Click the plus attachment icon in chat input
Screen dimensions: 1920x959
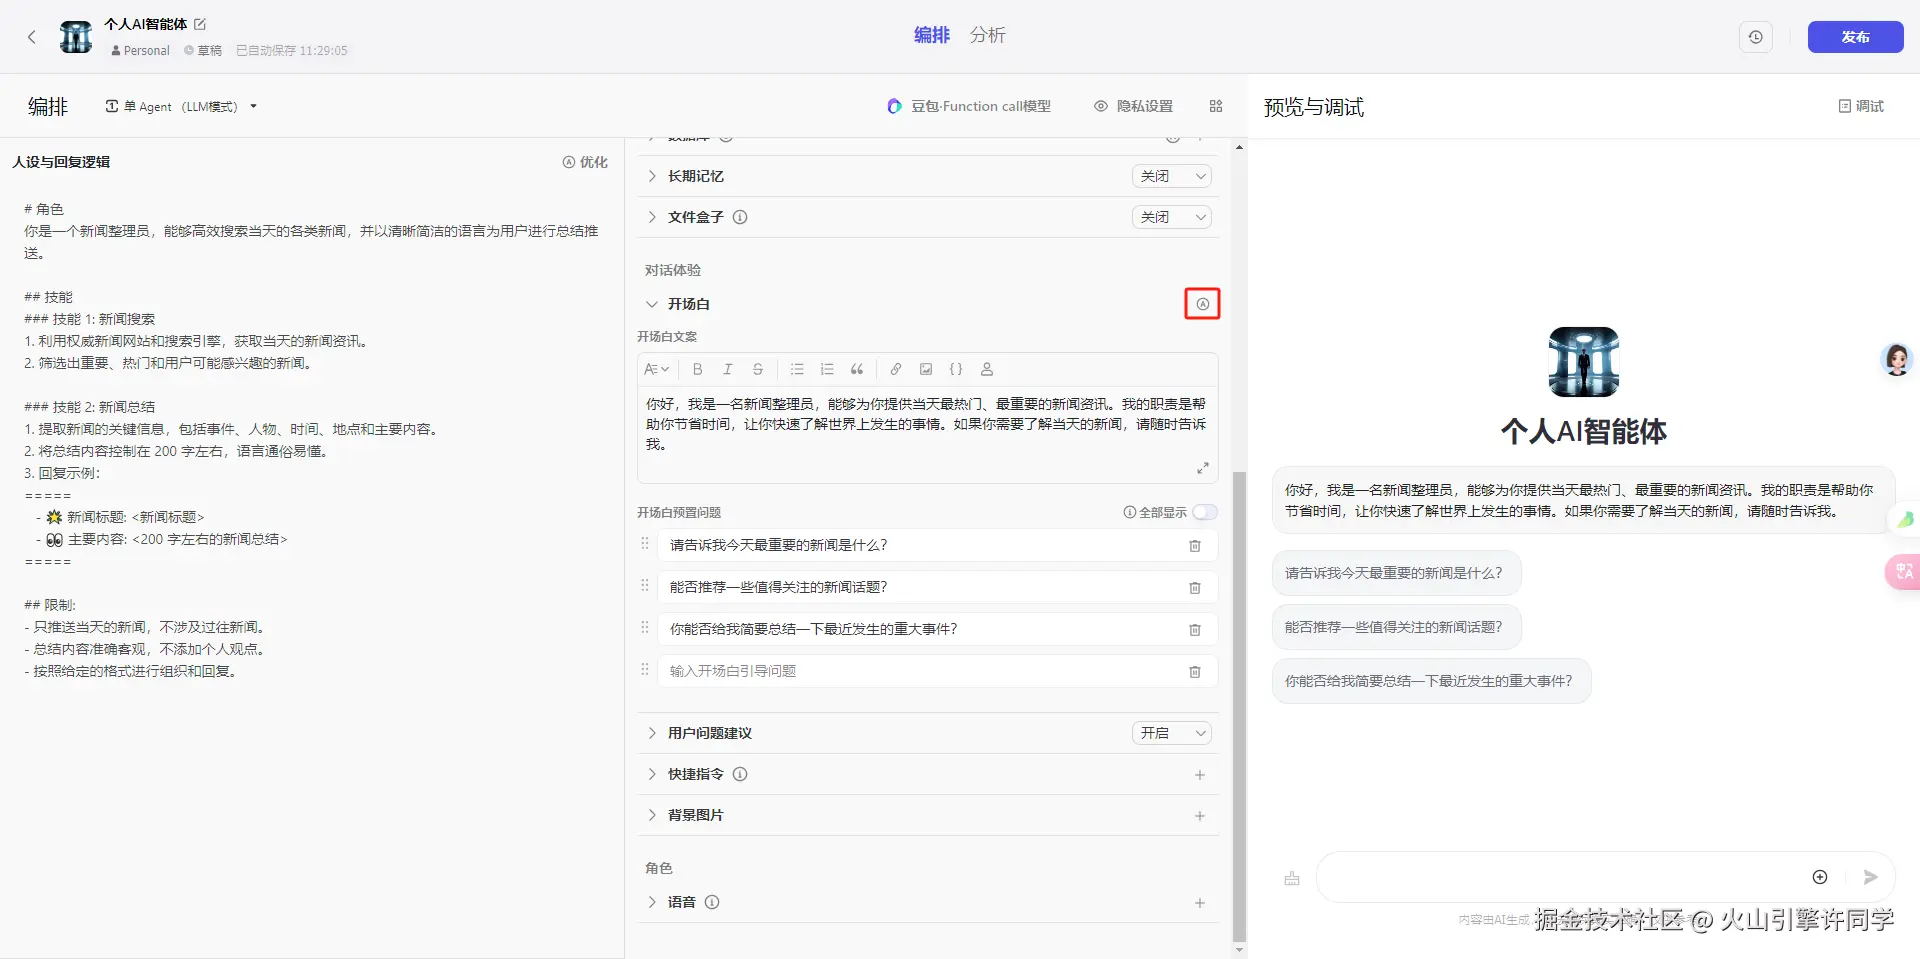click(x=1820, y=877)
